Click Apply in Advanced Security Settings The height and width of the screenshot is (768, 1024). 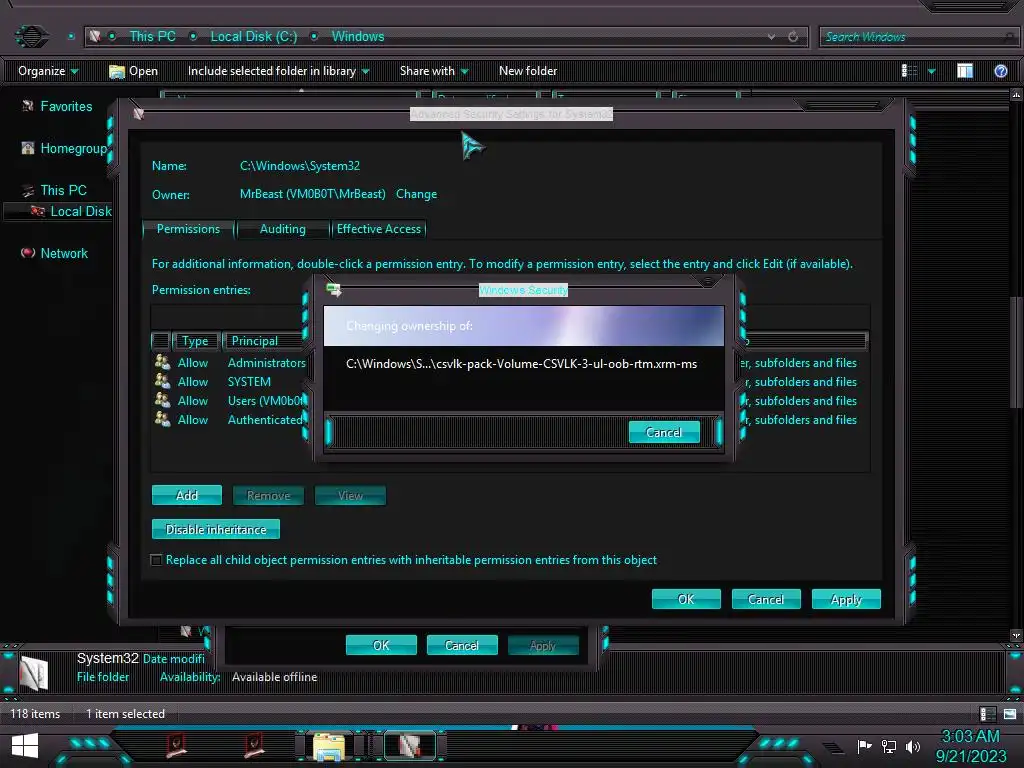[846, 599]
